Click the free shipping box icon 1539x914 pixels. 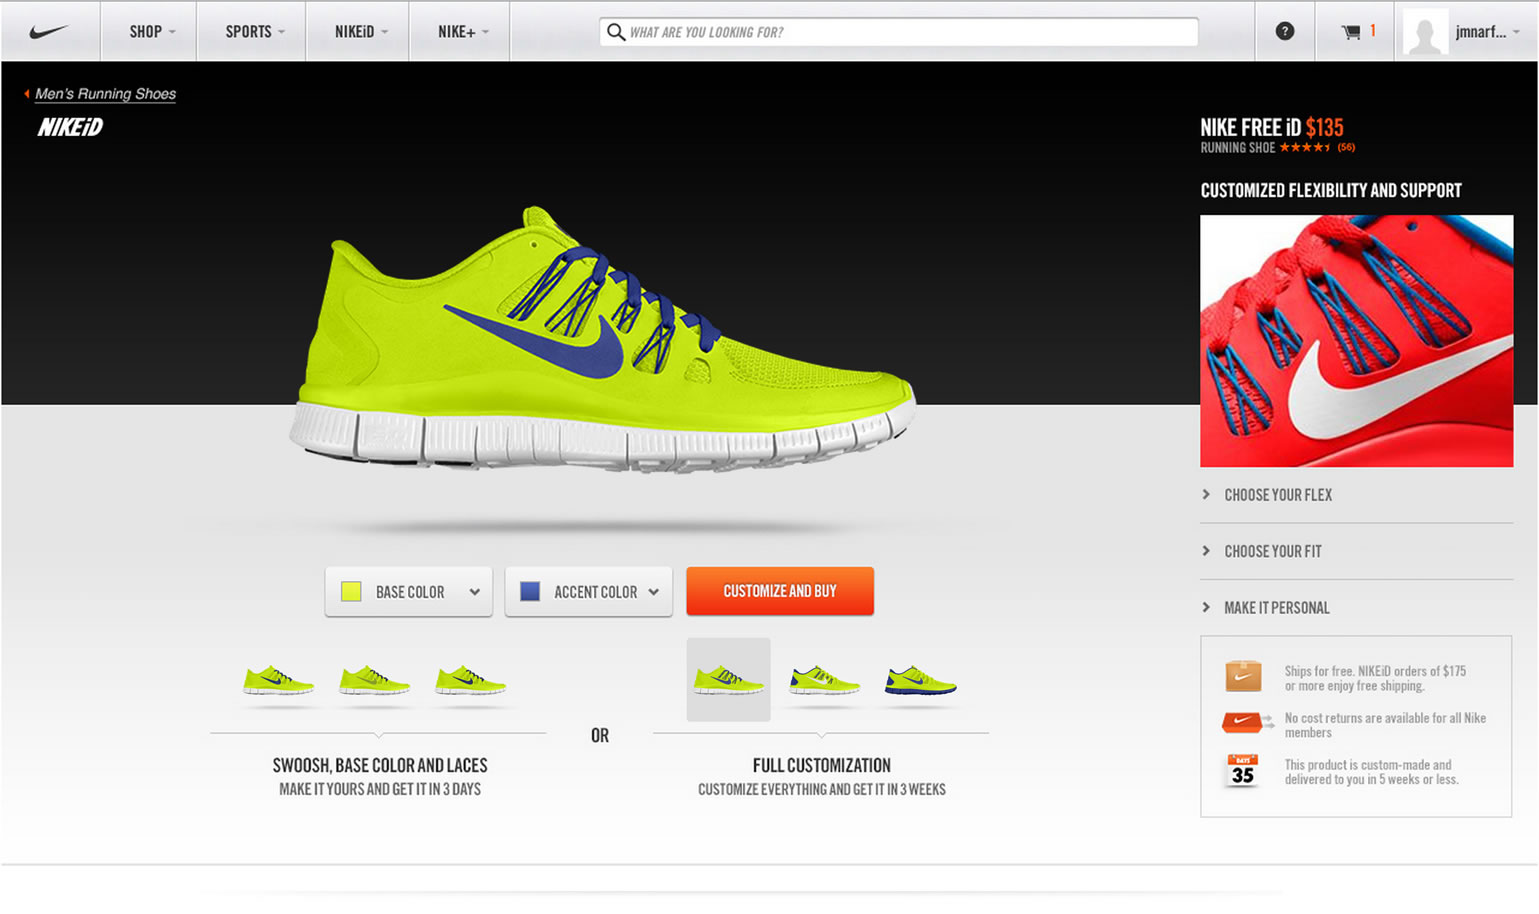tap(1243, 676)
